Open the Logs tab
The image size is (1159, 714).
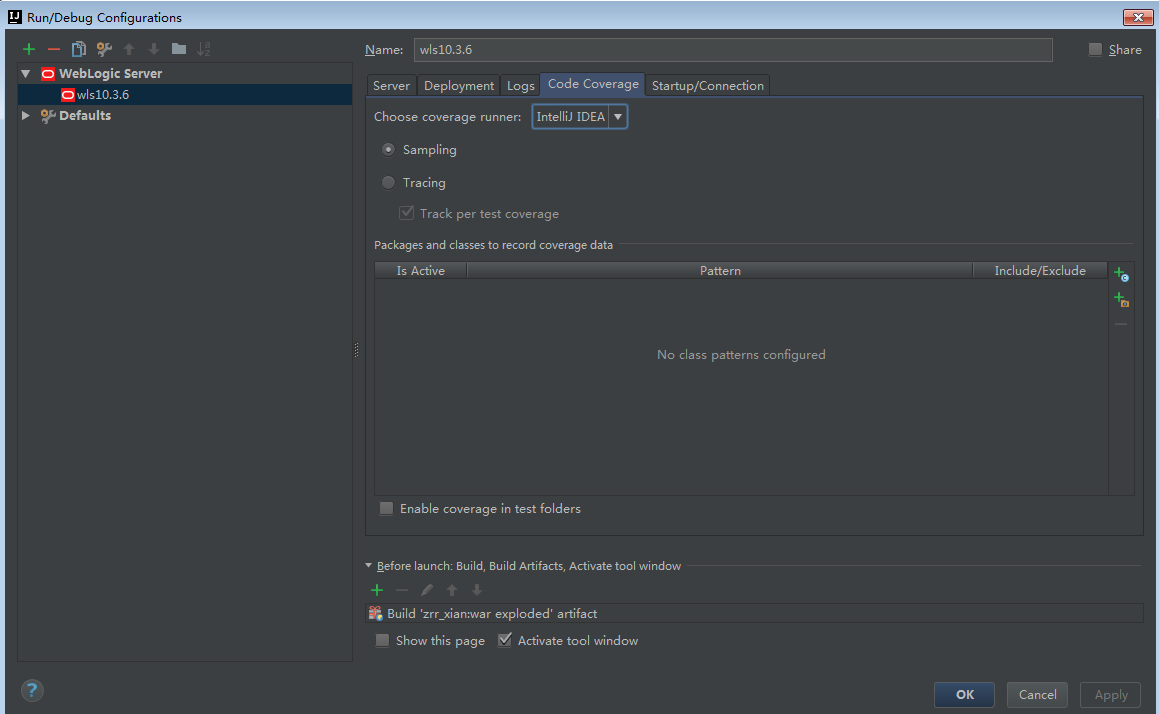[x=520, y=86]
